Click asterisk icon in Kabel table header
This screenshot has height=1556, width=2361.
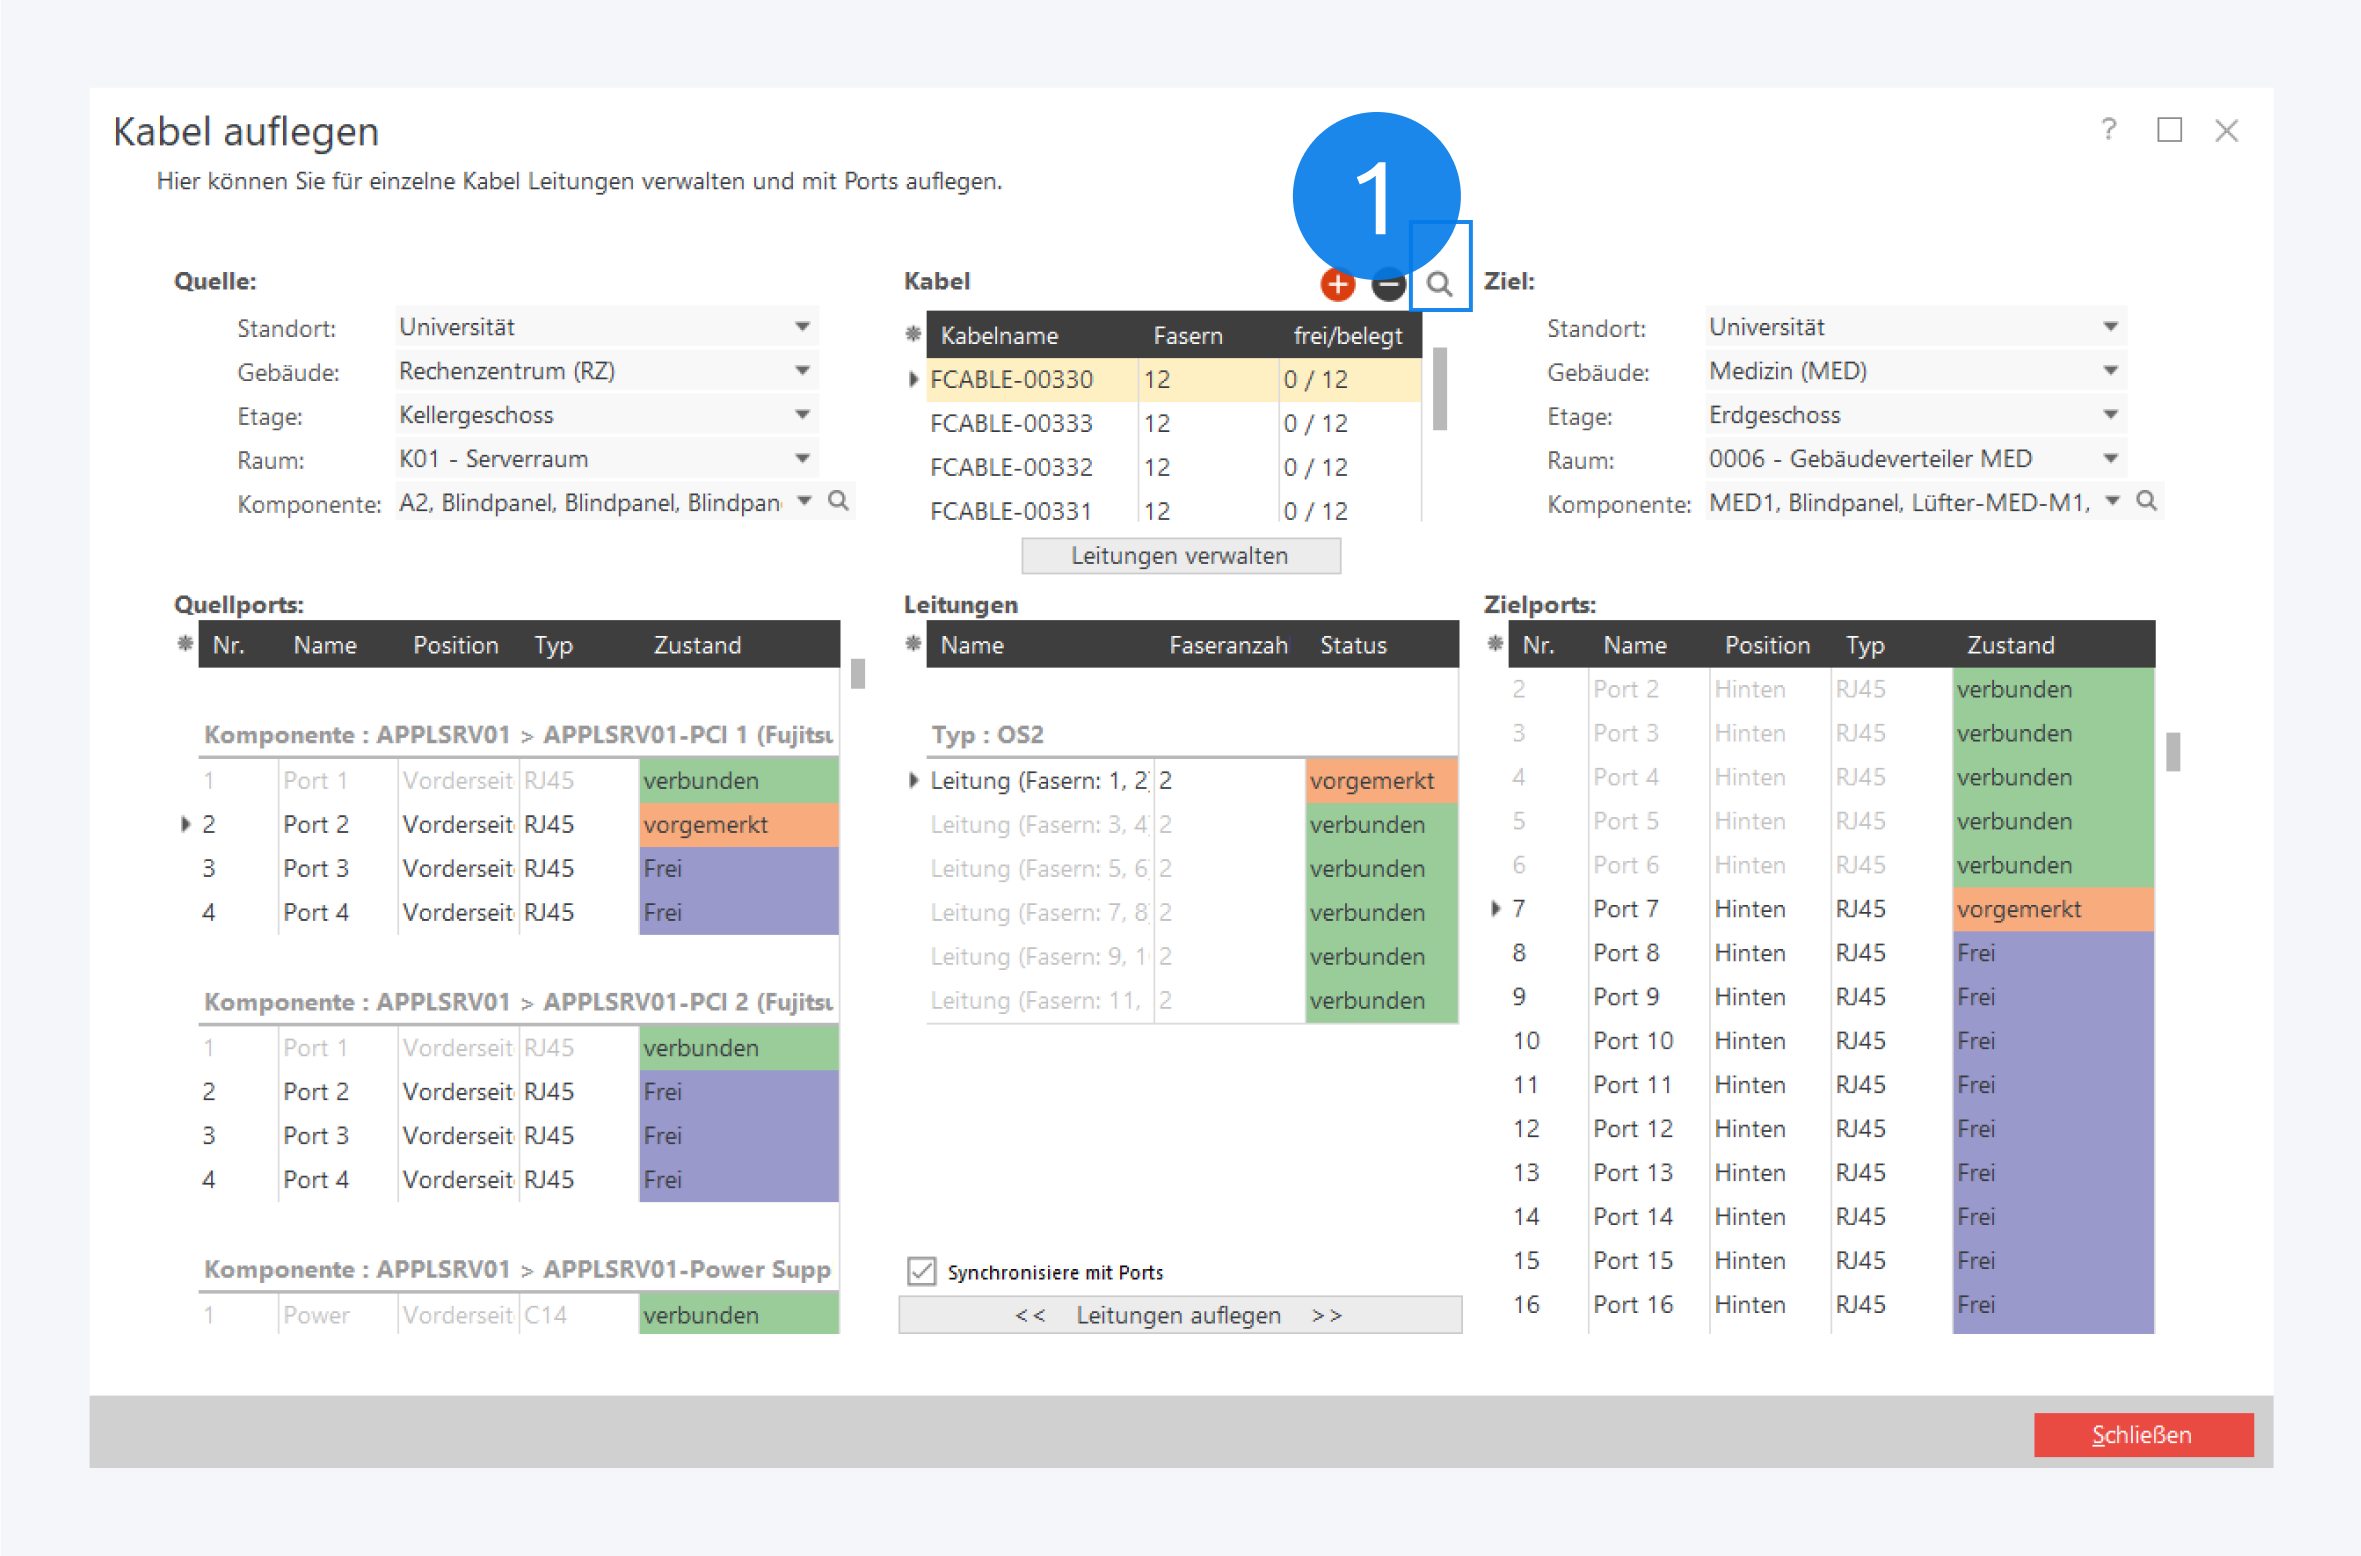point(913,334)
